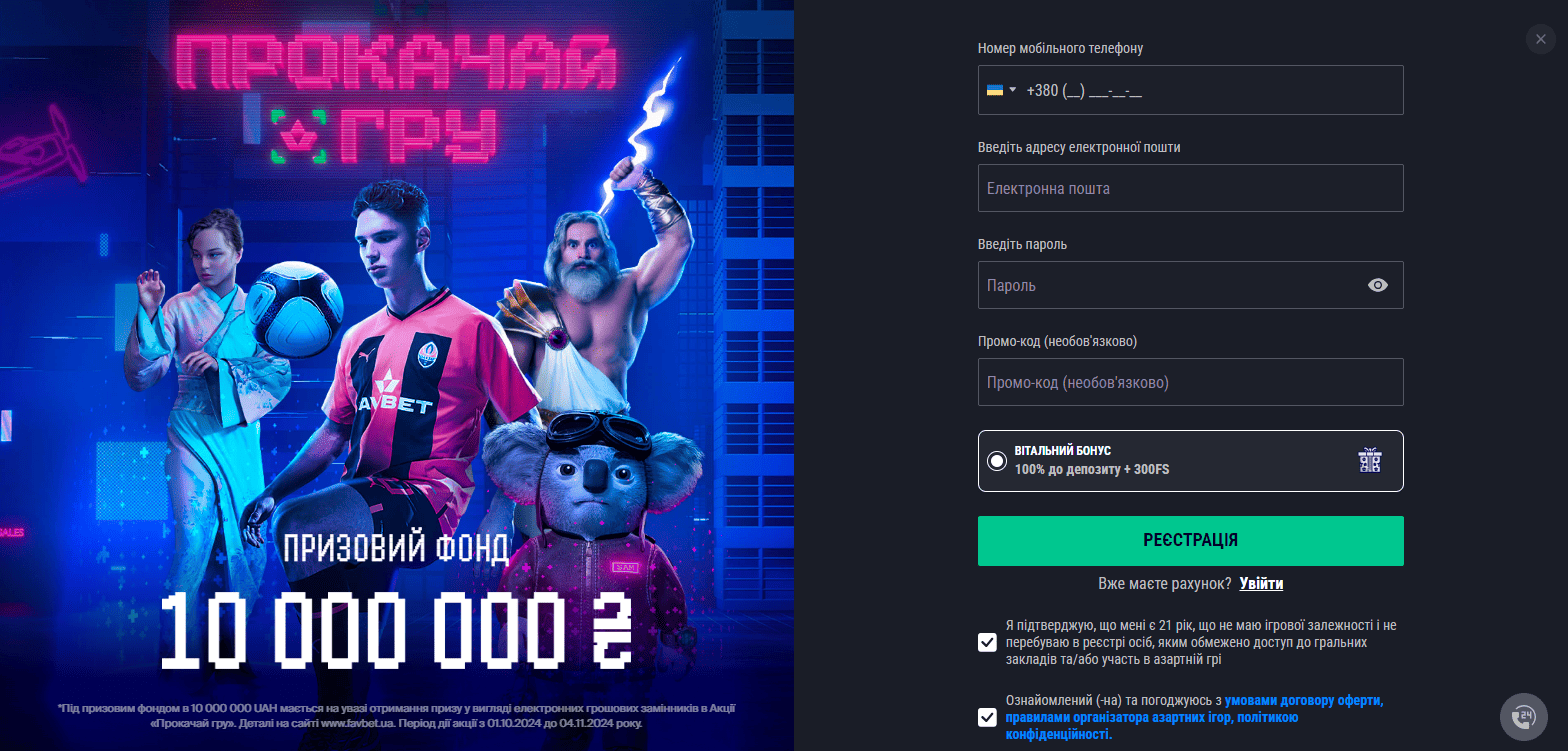Select the Вітальний бонус radio button
This screenshot has height=751, width=1568.
(996, 461)
